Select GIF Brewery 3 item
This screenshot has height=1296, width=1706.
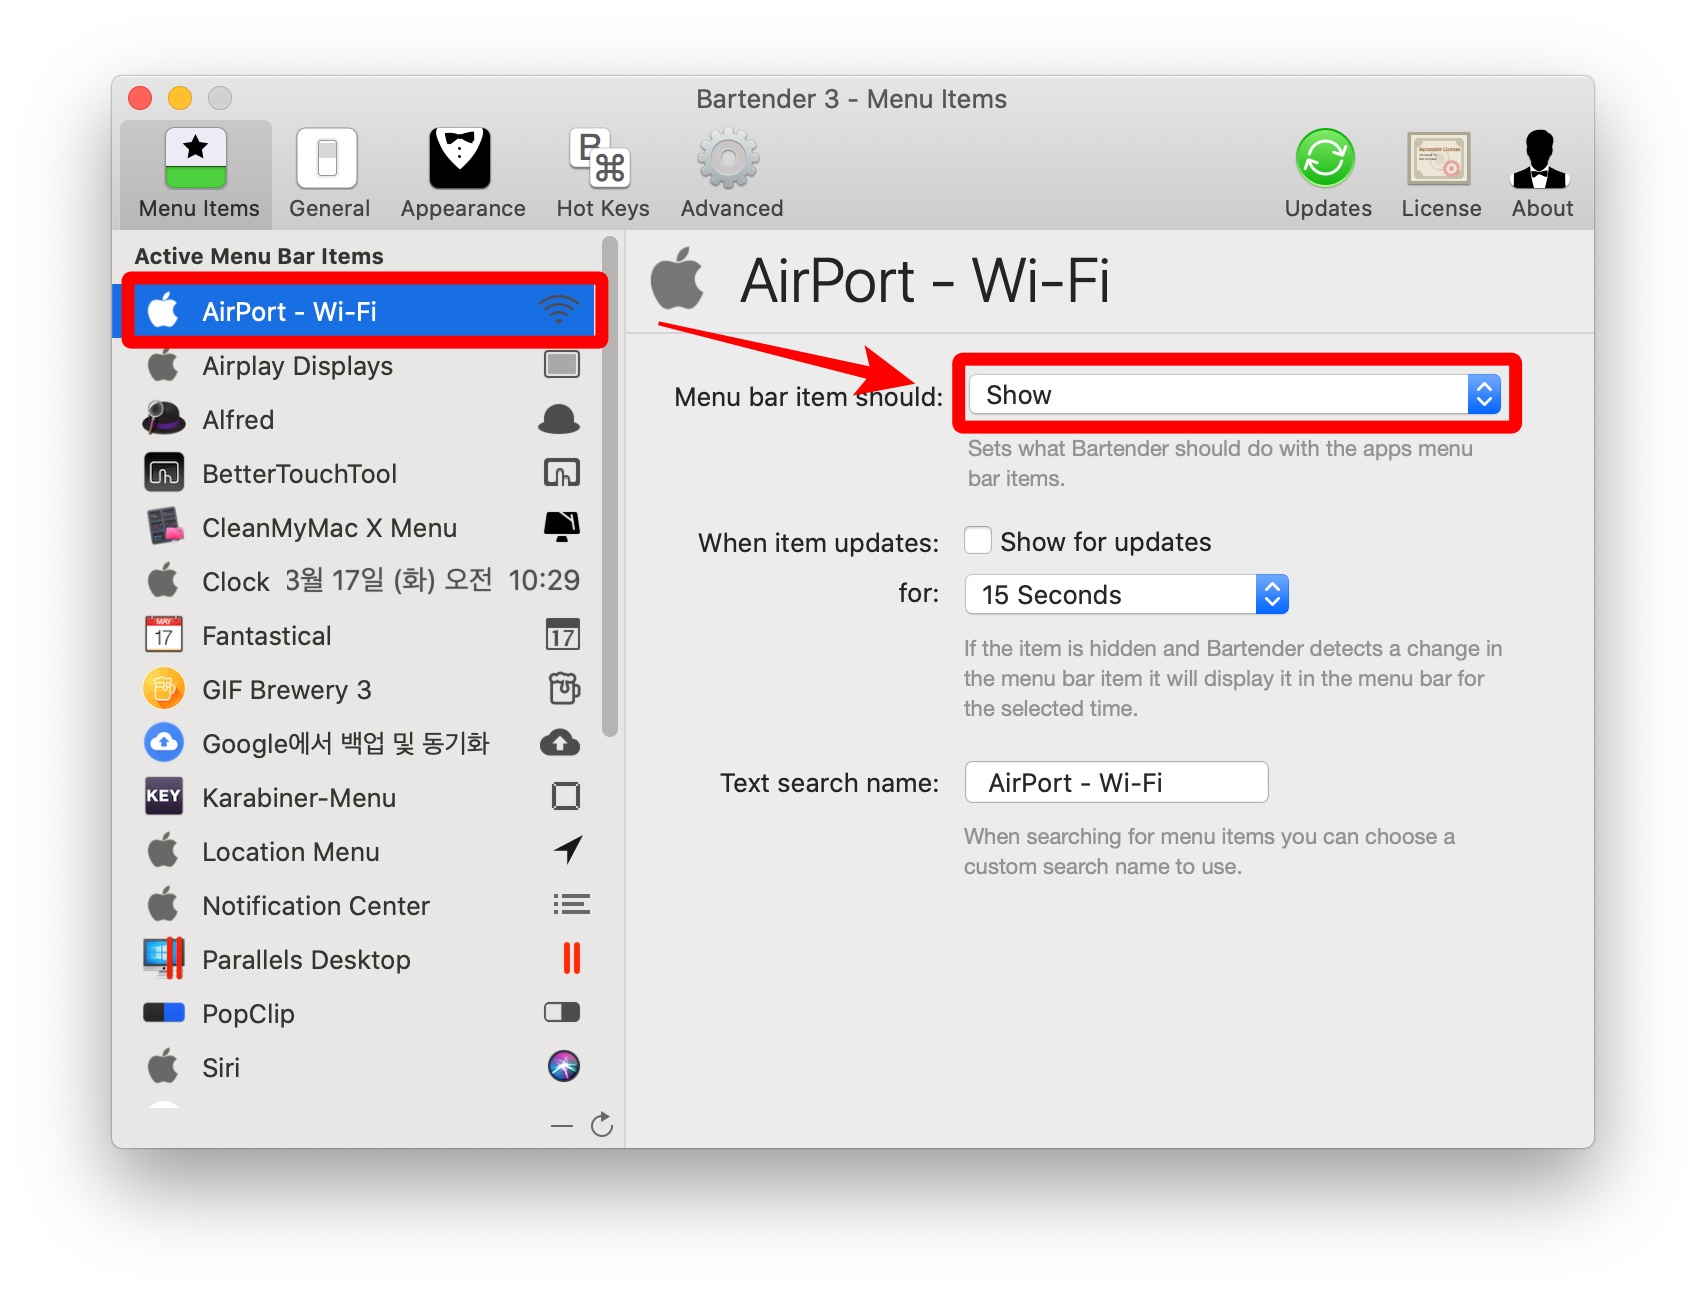point(357,689)
